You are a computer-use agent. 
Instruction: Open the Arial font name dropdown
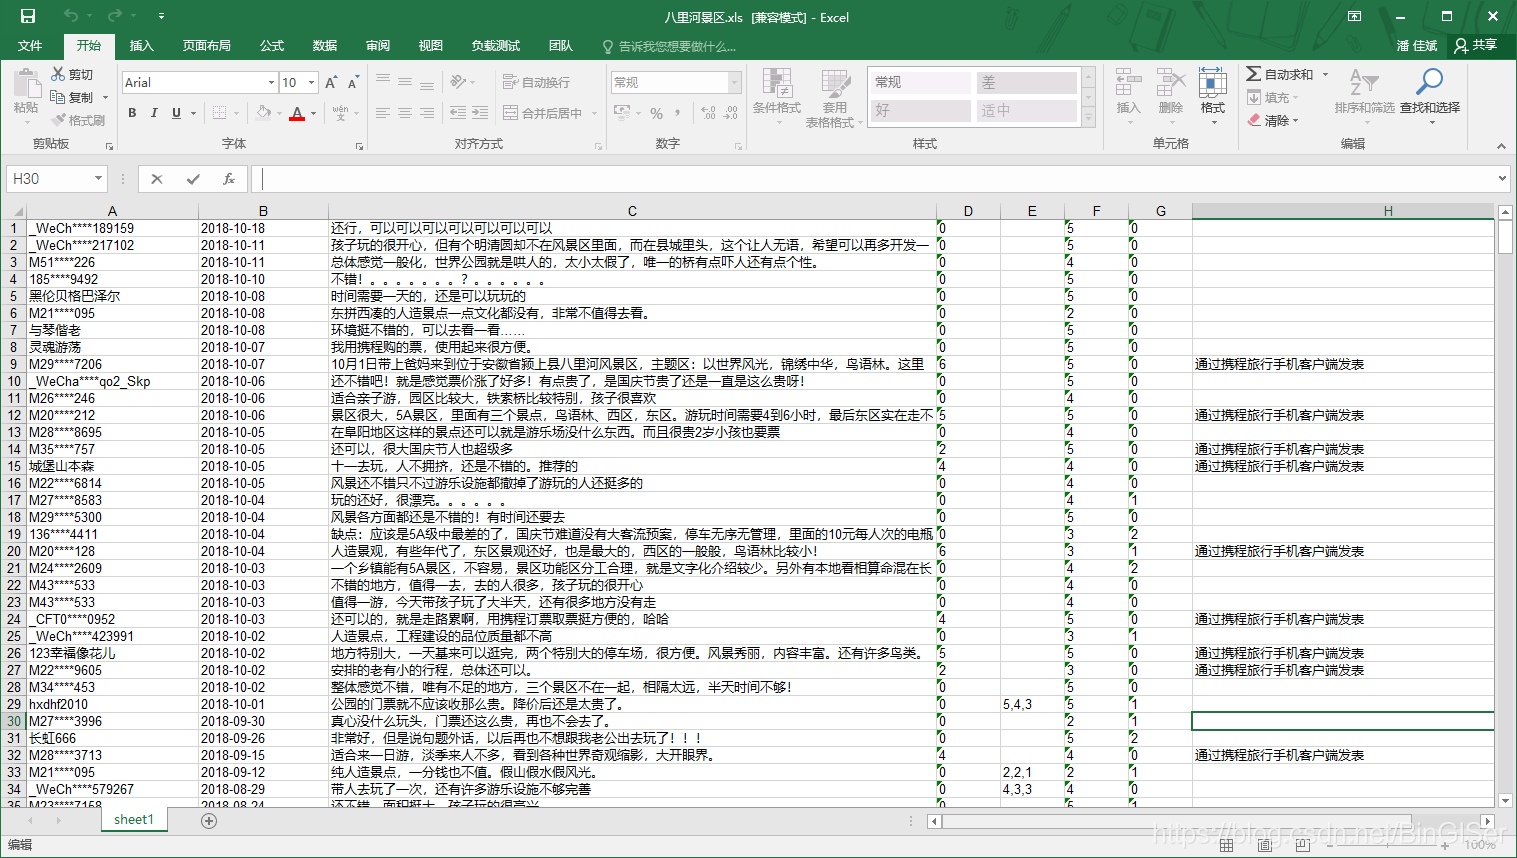(x=271, y=82)
